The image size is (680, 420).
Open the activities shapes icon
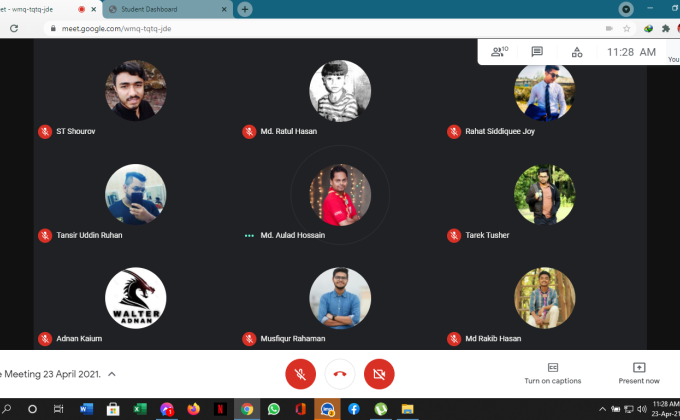click(x=577, y=52)
